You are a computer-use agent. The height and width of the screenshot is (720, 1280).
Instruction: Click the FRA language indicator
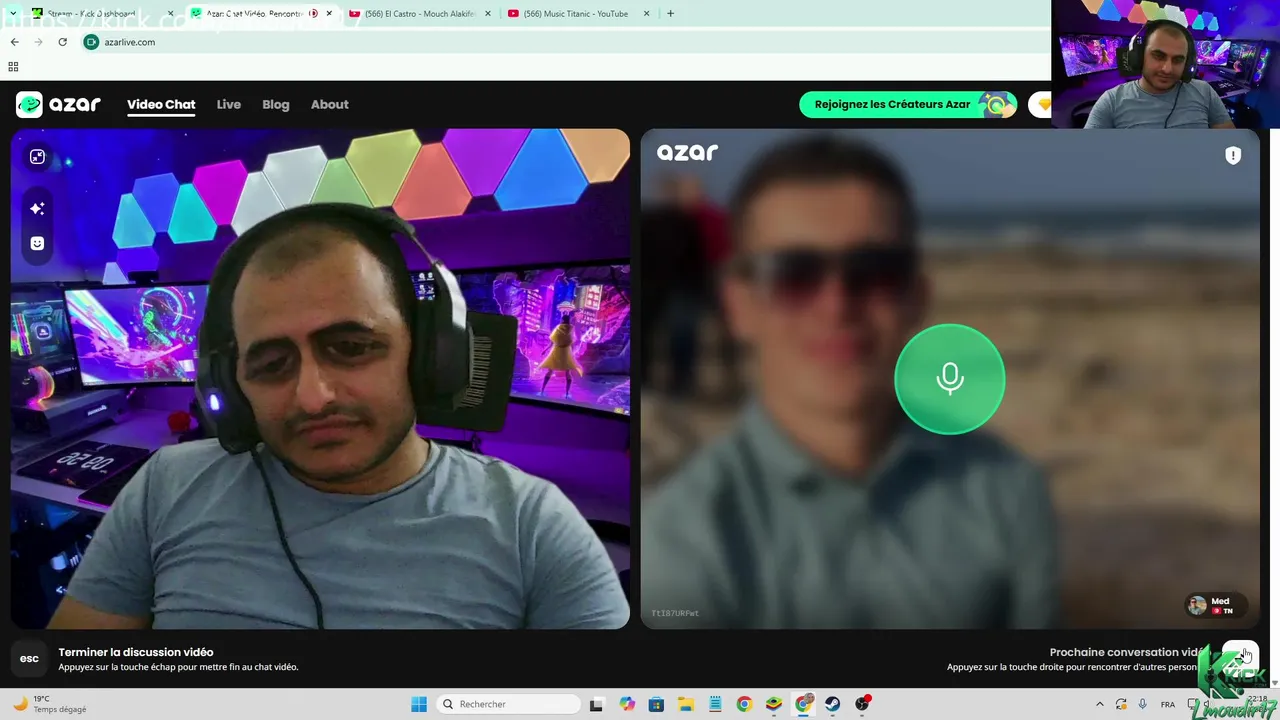[1167, 704]
